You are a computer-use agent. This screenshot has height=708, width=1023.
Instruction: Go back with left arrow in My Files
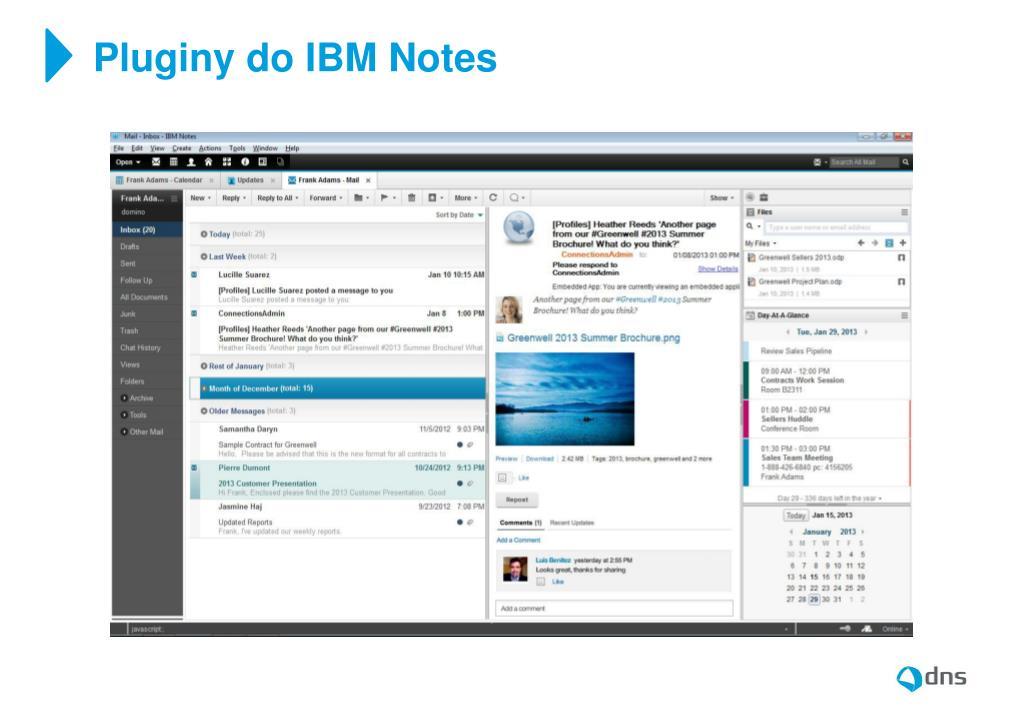click(861, 243)
